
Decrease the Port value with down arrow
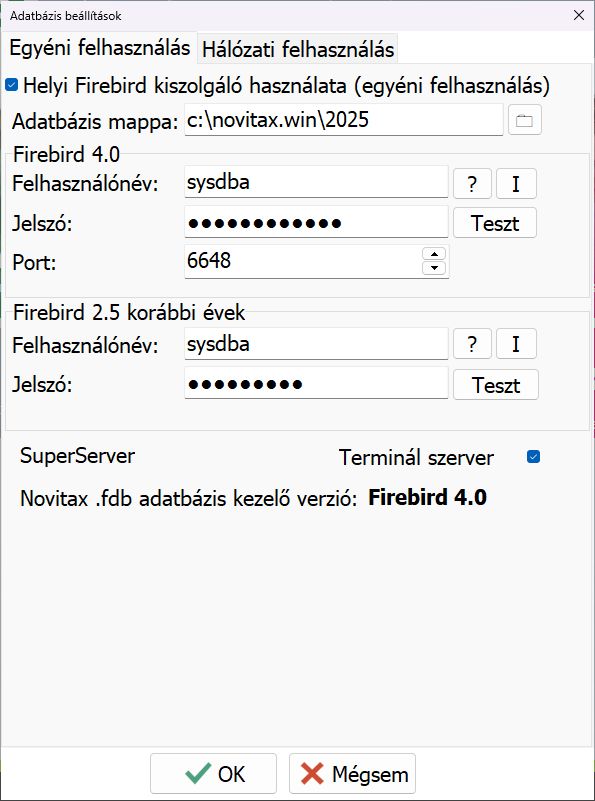pos(434,268)
